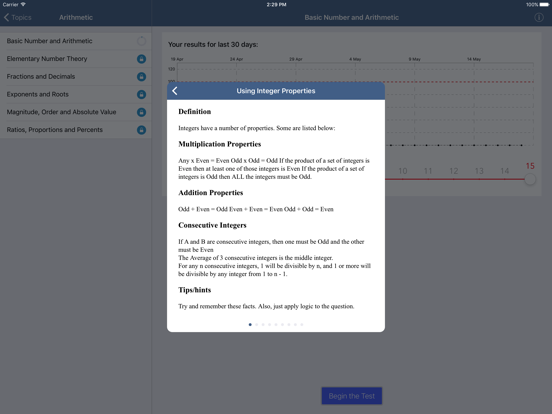552x414 pixels.
Task: Open Ratios, Proportions and Percents topic
Action: tap(76, 130)
